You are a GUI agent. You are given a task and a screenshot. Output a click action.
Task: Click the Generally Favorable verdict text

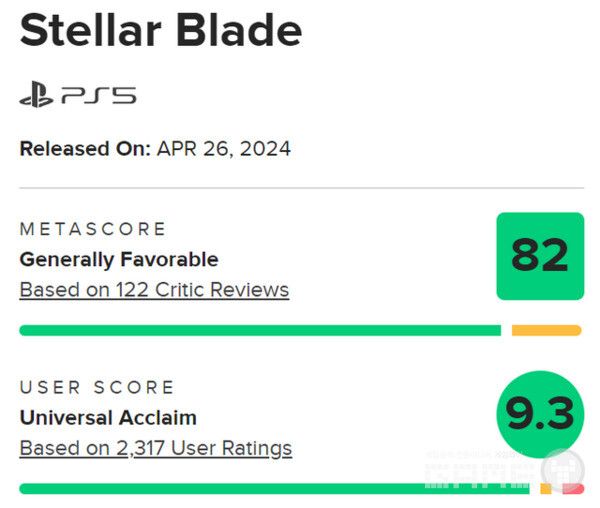119,259
